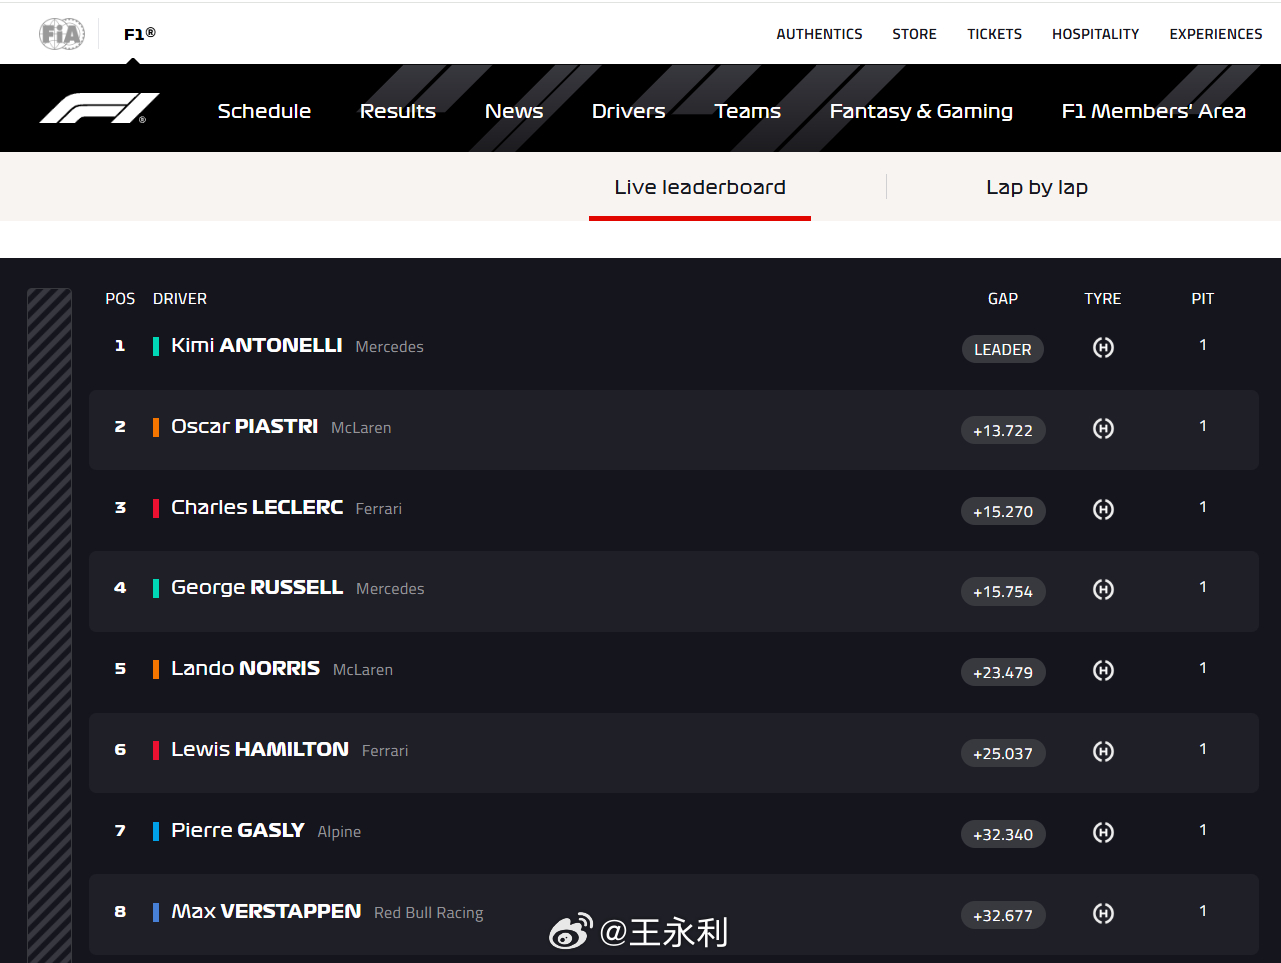Click the POS column header

coord(120,299)
